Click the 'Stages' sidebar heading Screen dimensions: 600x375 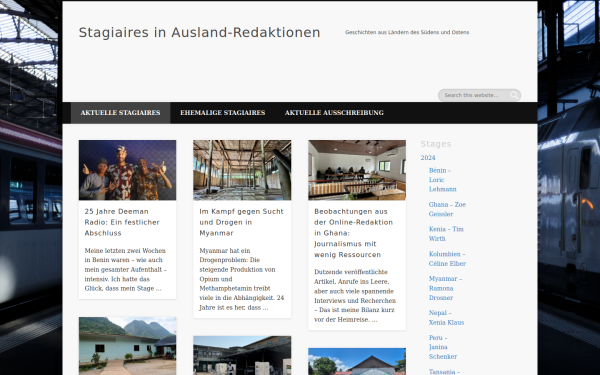[436, 144]
